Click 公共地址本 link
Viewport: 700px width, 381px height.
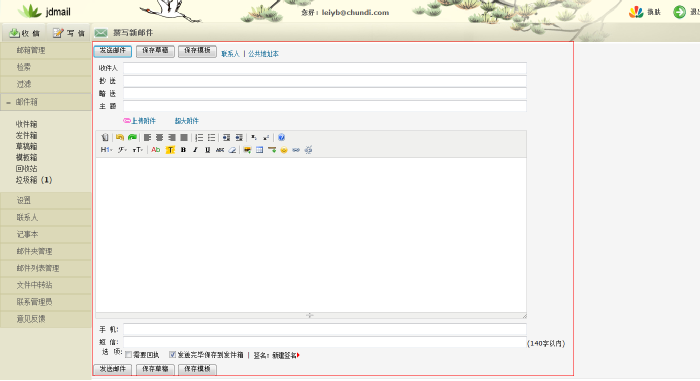click(263, 54)
